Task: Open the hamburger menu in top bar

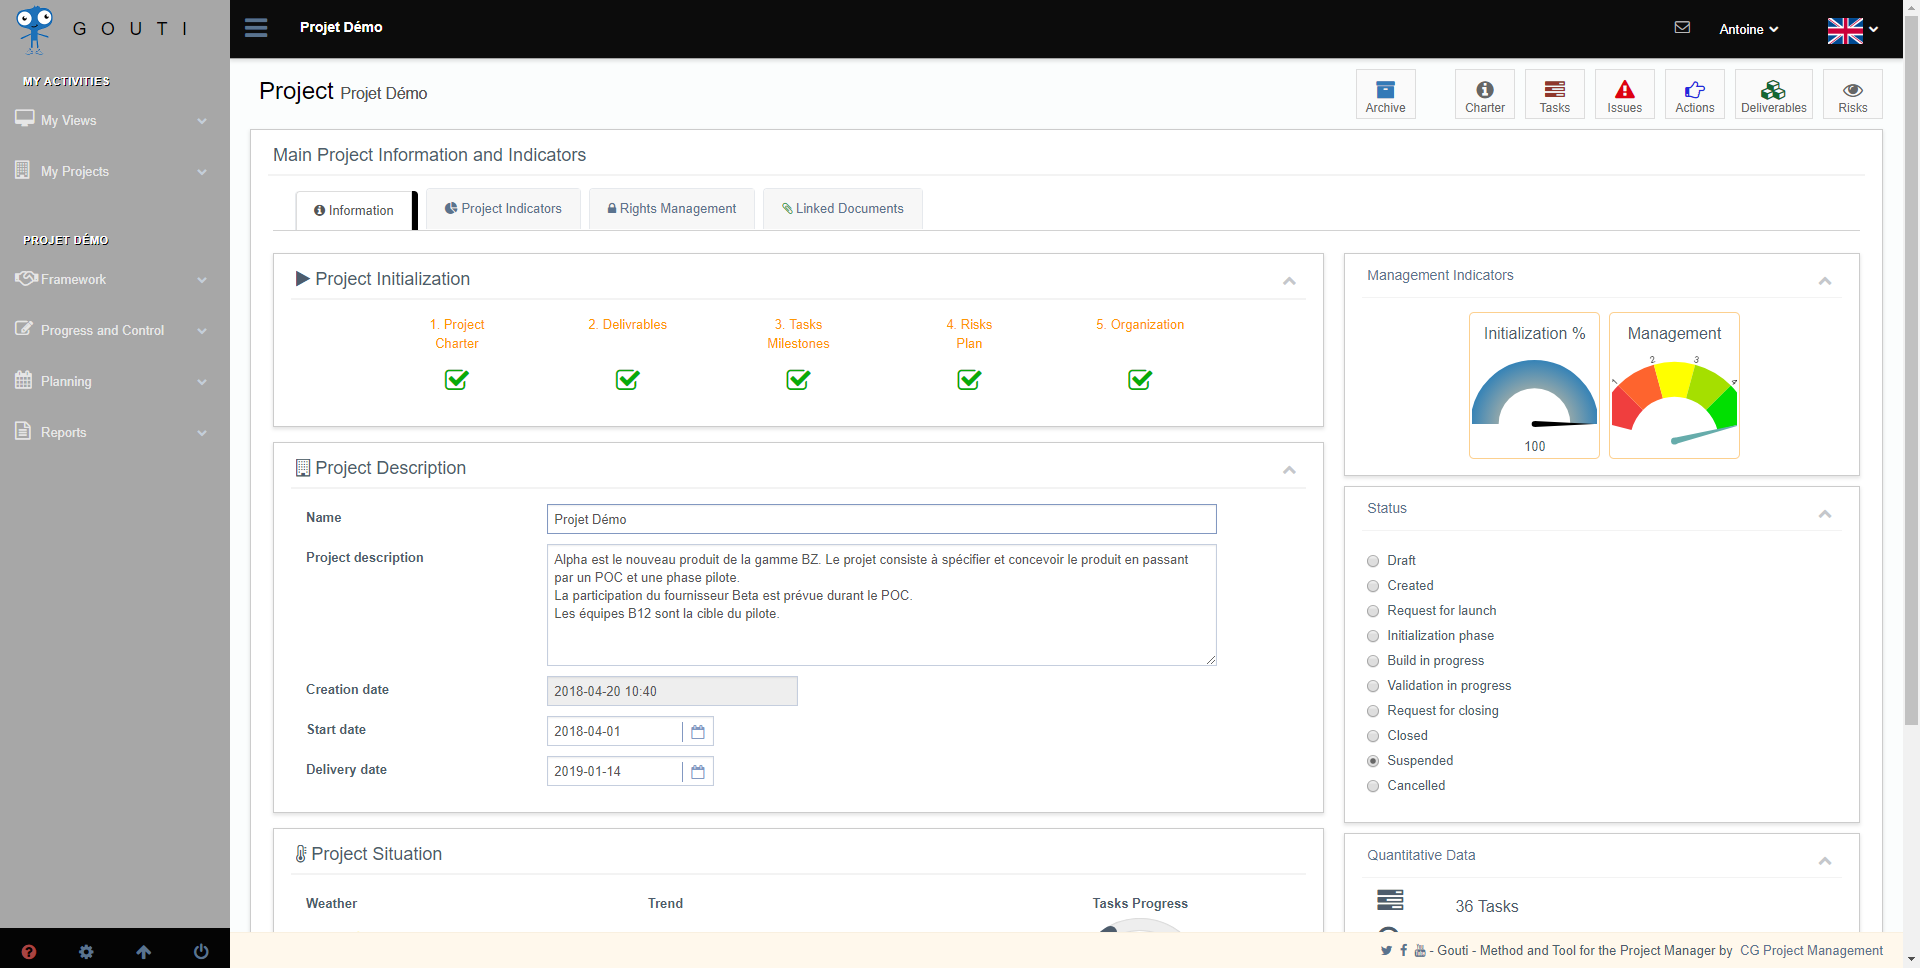Action: point(256,28)
